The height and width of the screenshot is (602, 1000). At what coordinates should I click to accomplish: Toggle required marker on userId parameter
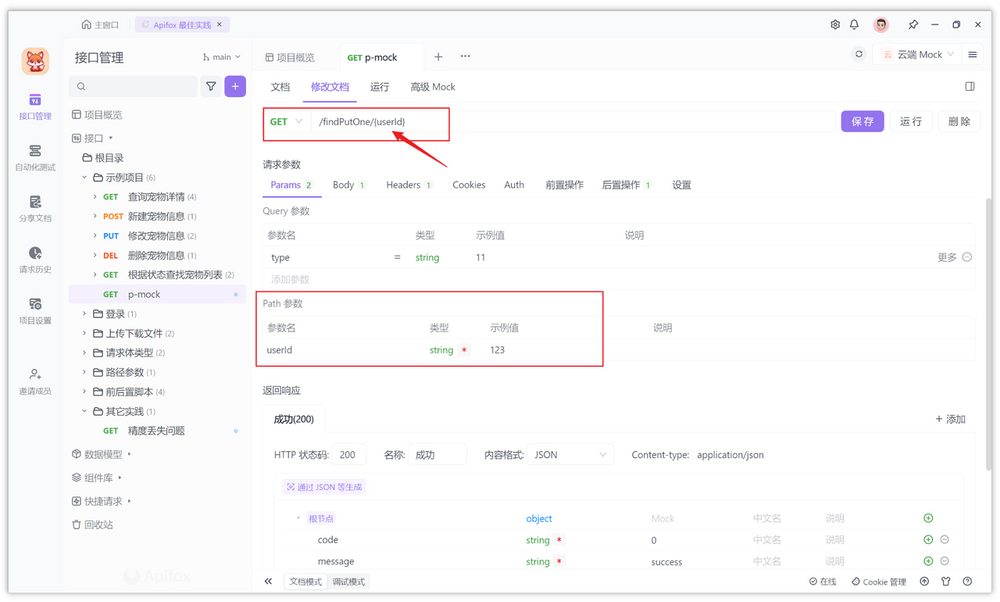click(x=464, y=350)
